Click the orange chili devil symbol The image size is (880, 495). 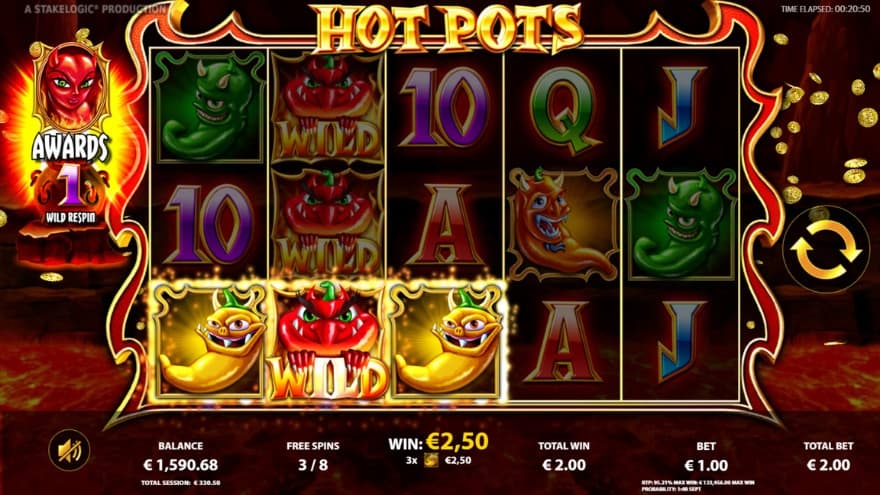click(563, 223)
